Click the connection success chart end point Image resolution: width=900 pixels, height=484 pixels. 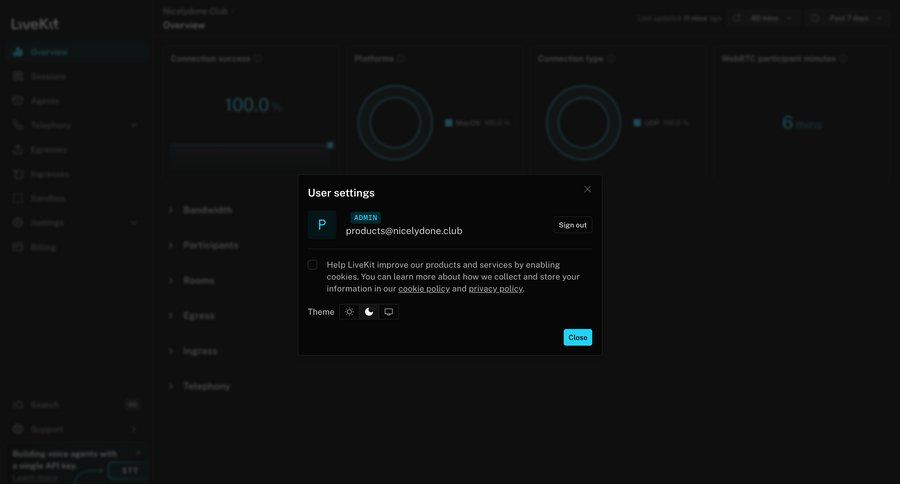click(x=330, y=145)
